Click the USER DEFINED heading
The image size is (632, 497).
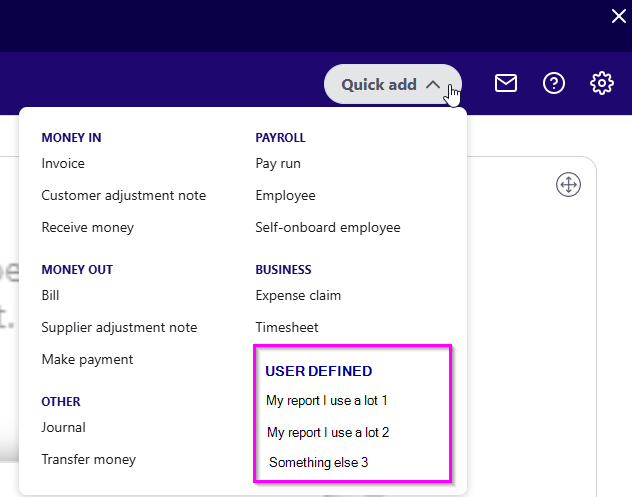(x=319, y=371)
